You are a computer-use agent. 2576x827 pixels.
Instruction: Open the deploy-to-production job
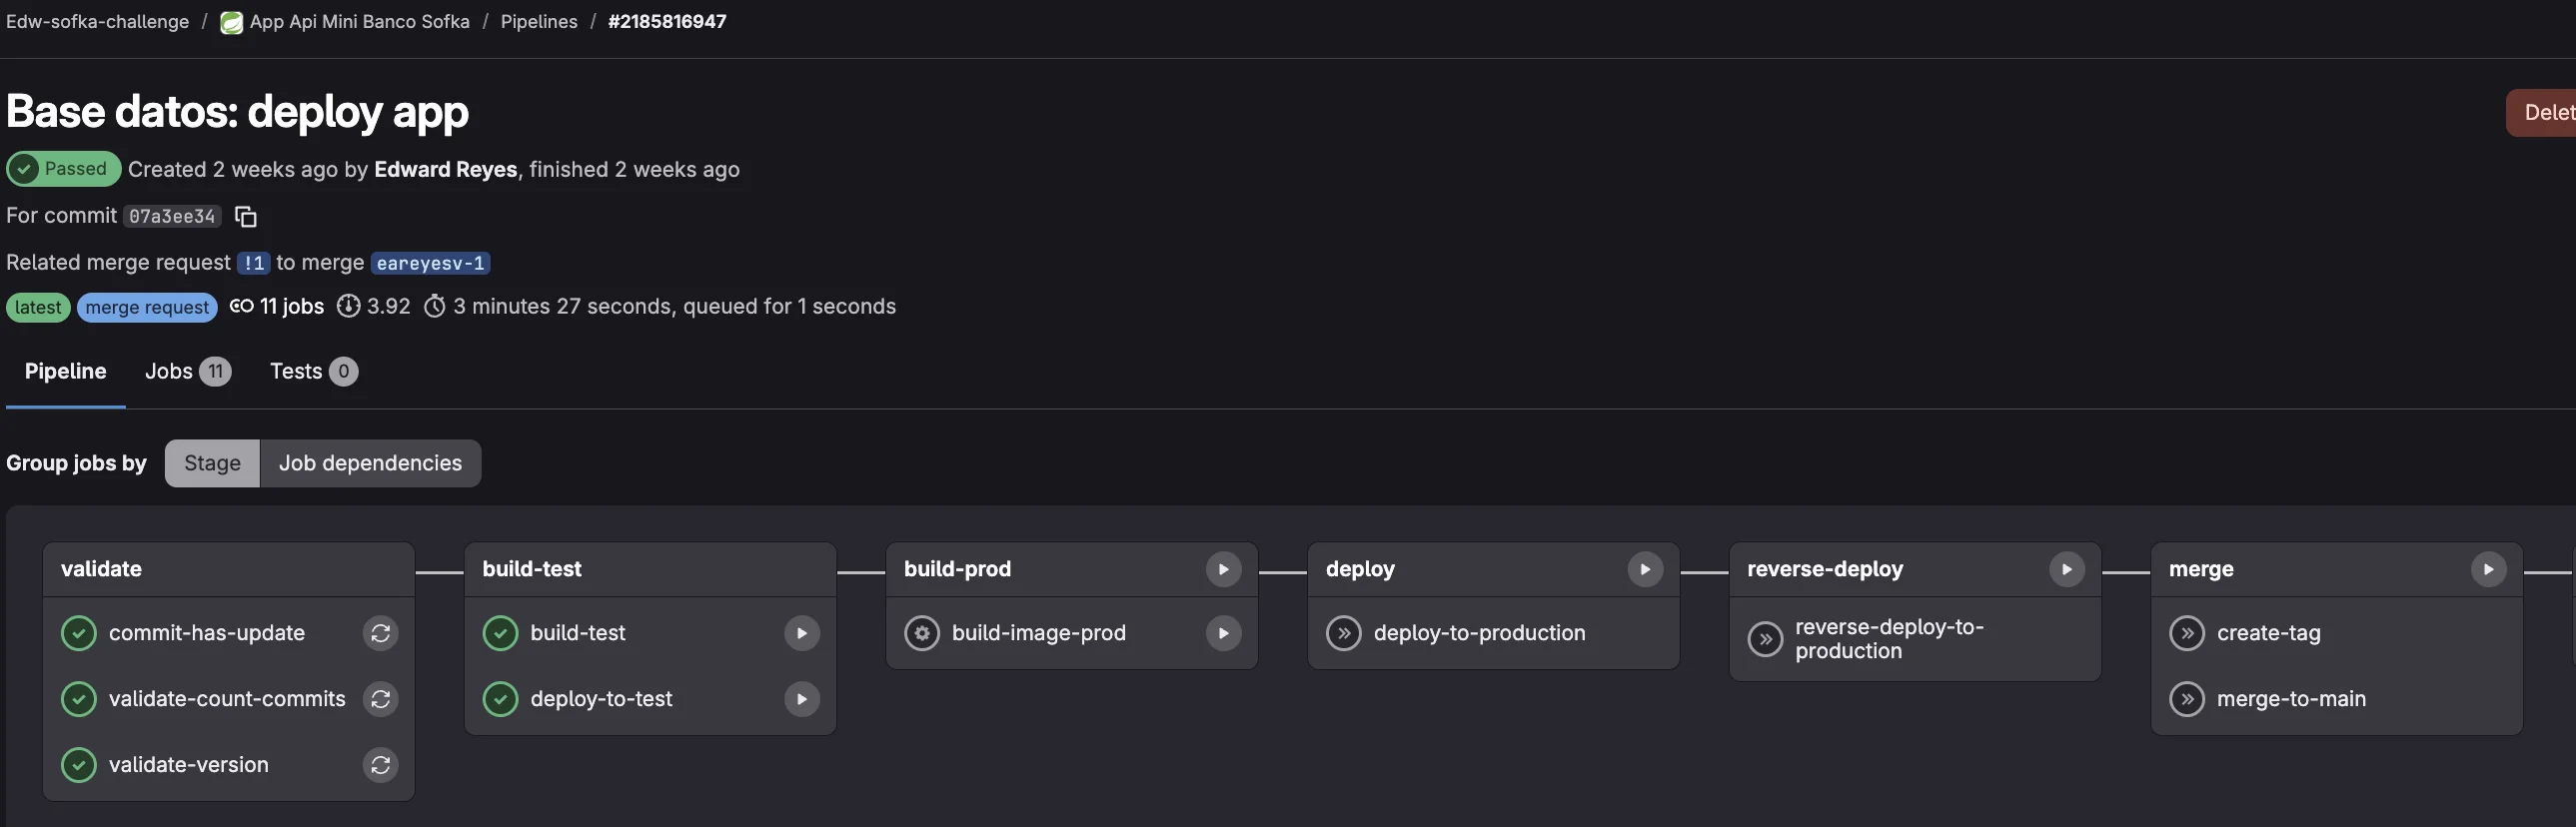point(1478,633)
